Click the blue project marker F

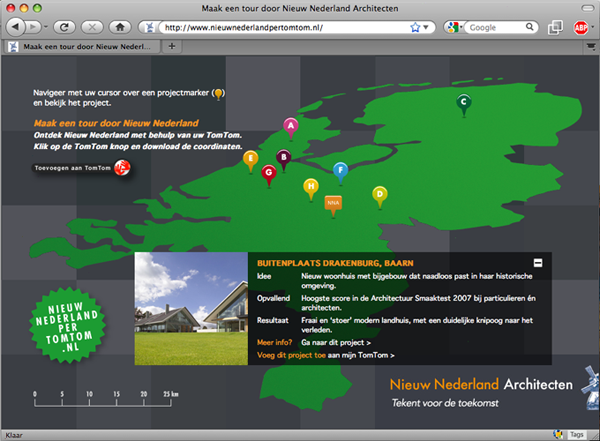(340, 170)
